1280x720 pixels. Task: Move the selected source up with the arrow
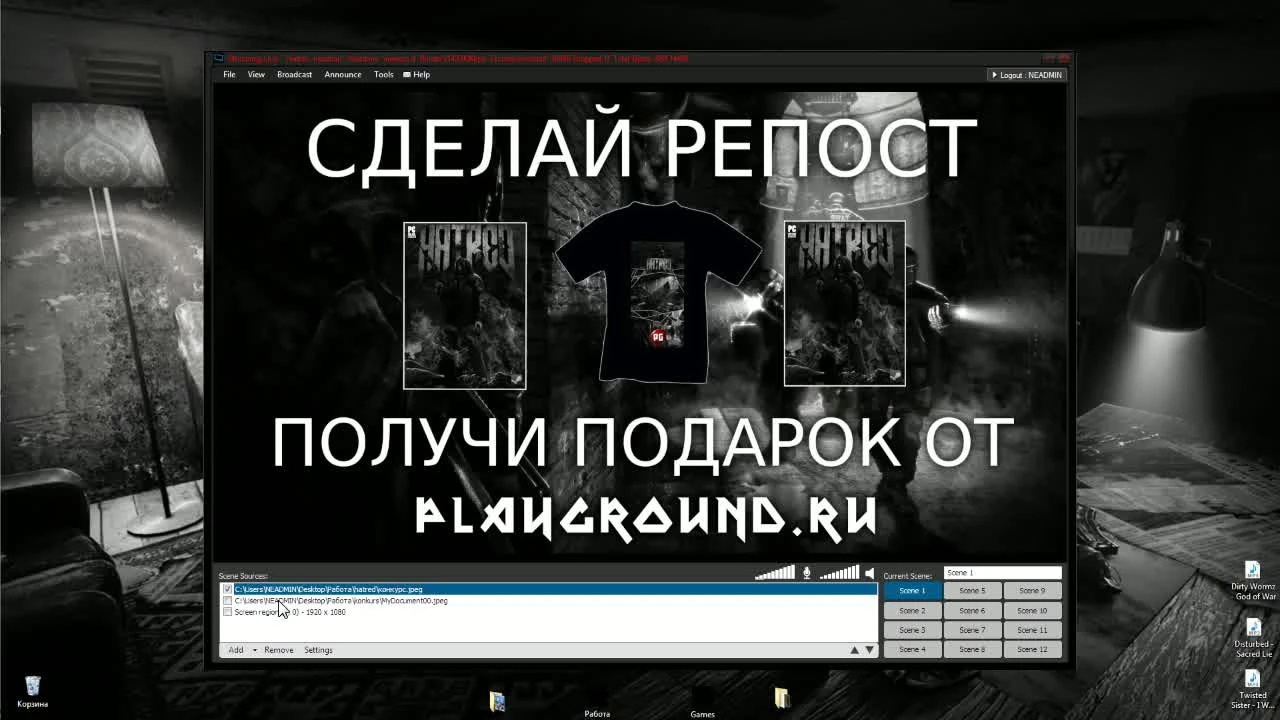[x=854, y=649]
